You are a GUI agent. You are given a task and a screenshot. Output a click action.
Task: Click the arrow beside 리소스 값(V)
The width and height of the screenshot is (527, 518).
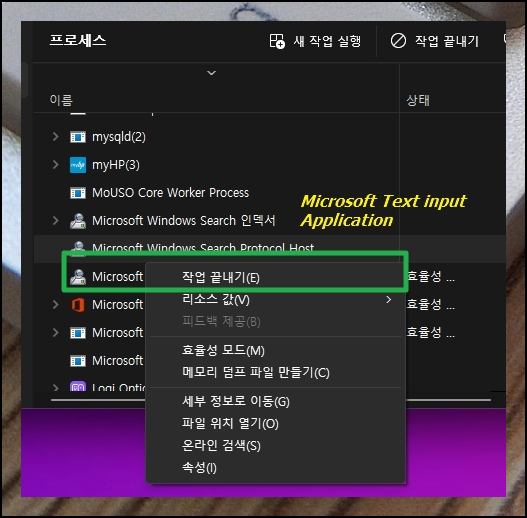pyautogui.click(x=389, y=299)
